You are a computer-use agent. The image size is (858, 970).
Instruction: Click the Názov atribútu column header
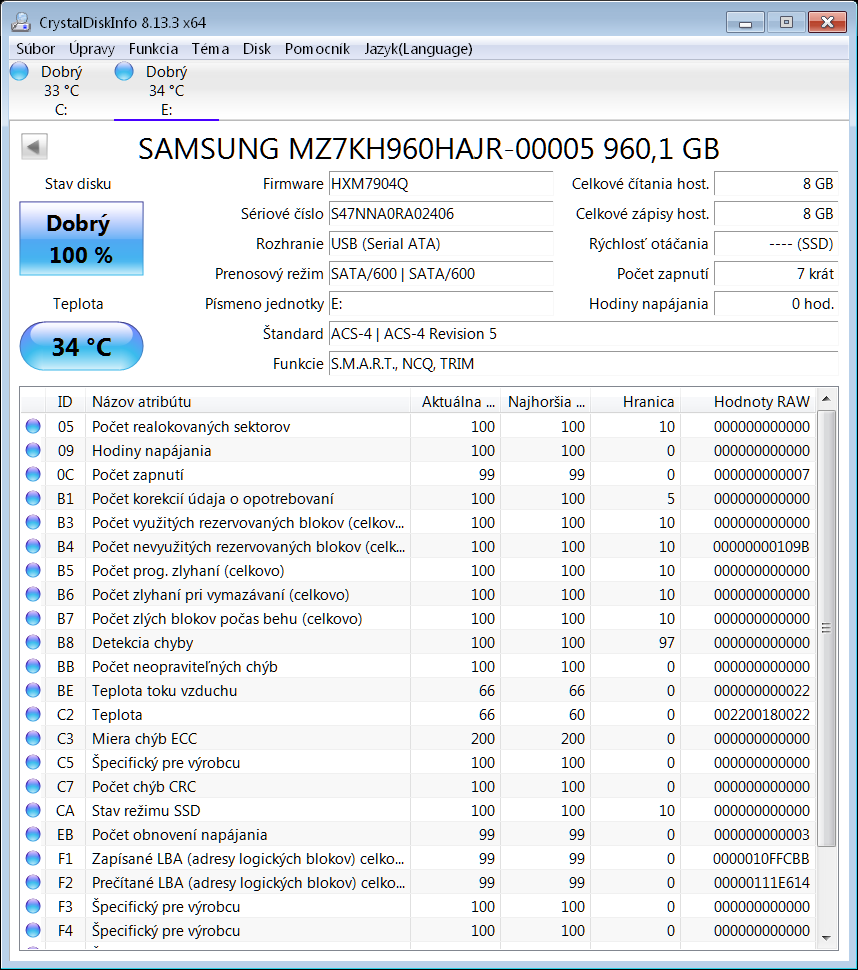(248, 401)
